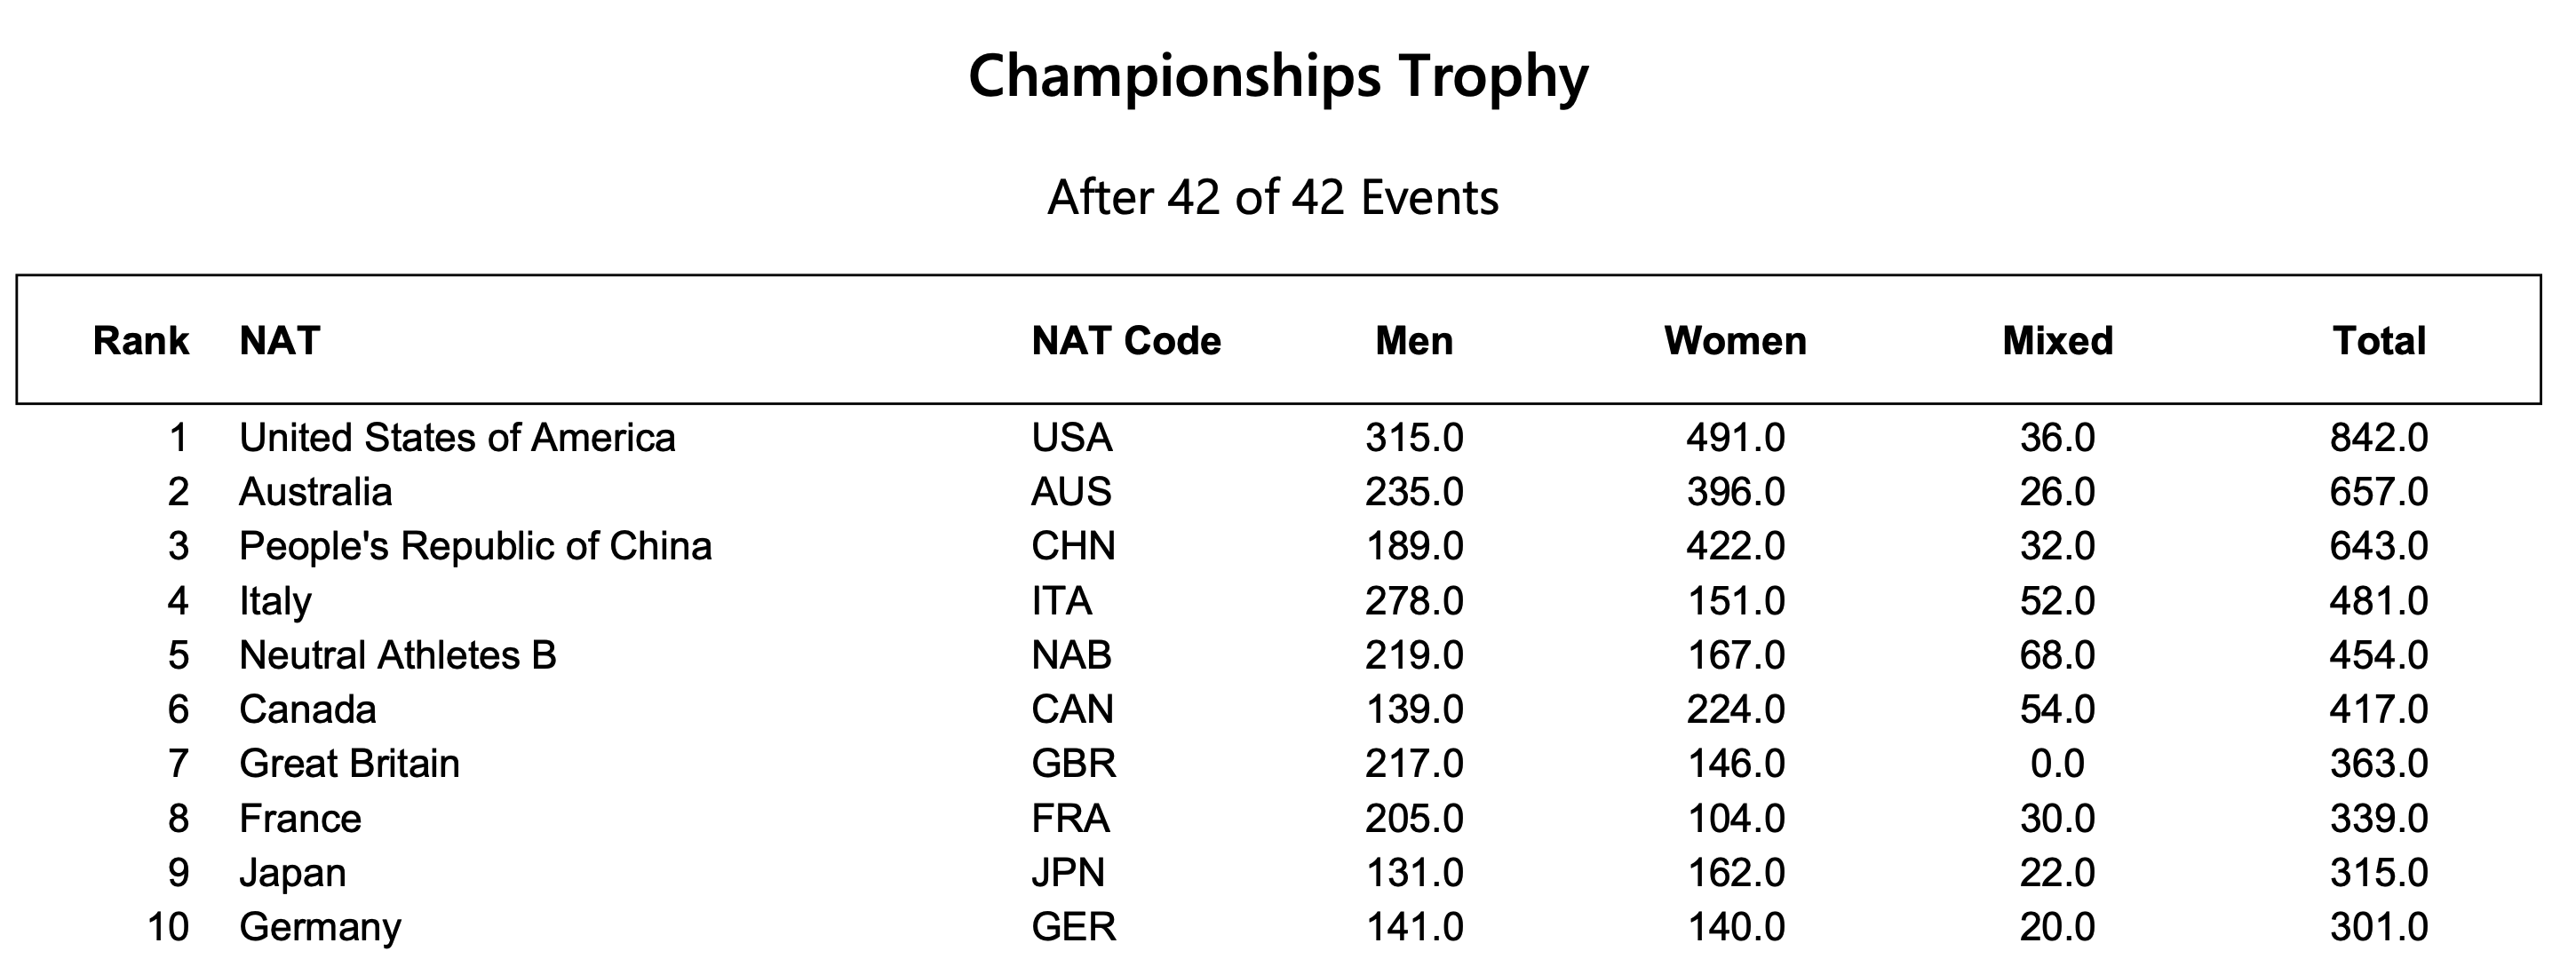The height and width of the screenshot is (959, 2576).
Task: Click Germany's total score 301.0
Action: [x=2378, y=927]
